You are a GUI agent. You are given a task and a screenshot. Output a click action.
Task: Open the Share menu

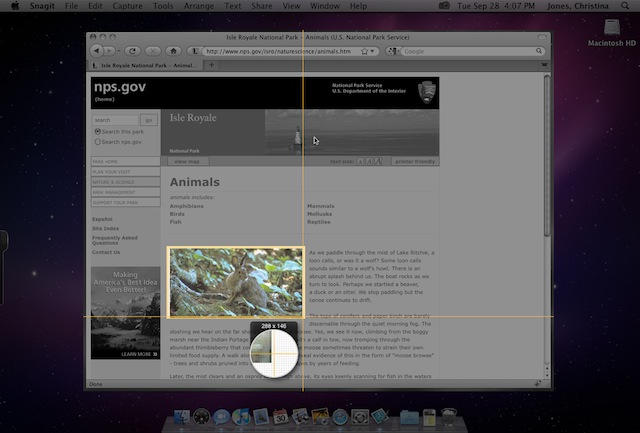tap(262, 6)
